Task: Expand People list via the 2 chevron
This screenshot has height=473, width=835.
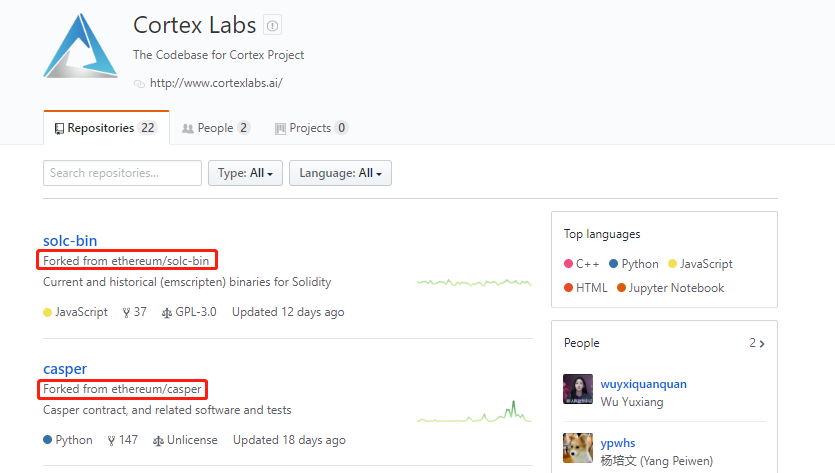Action: (x=757, y=344)
